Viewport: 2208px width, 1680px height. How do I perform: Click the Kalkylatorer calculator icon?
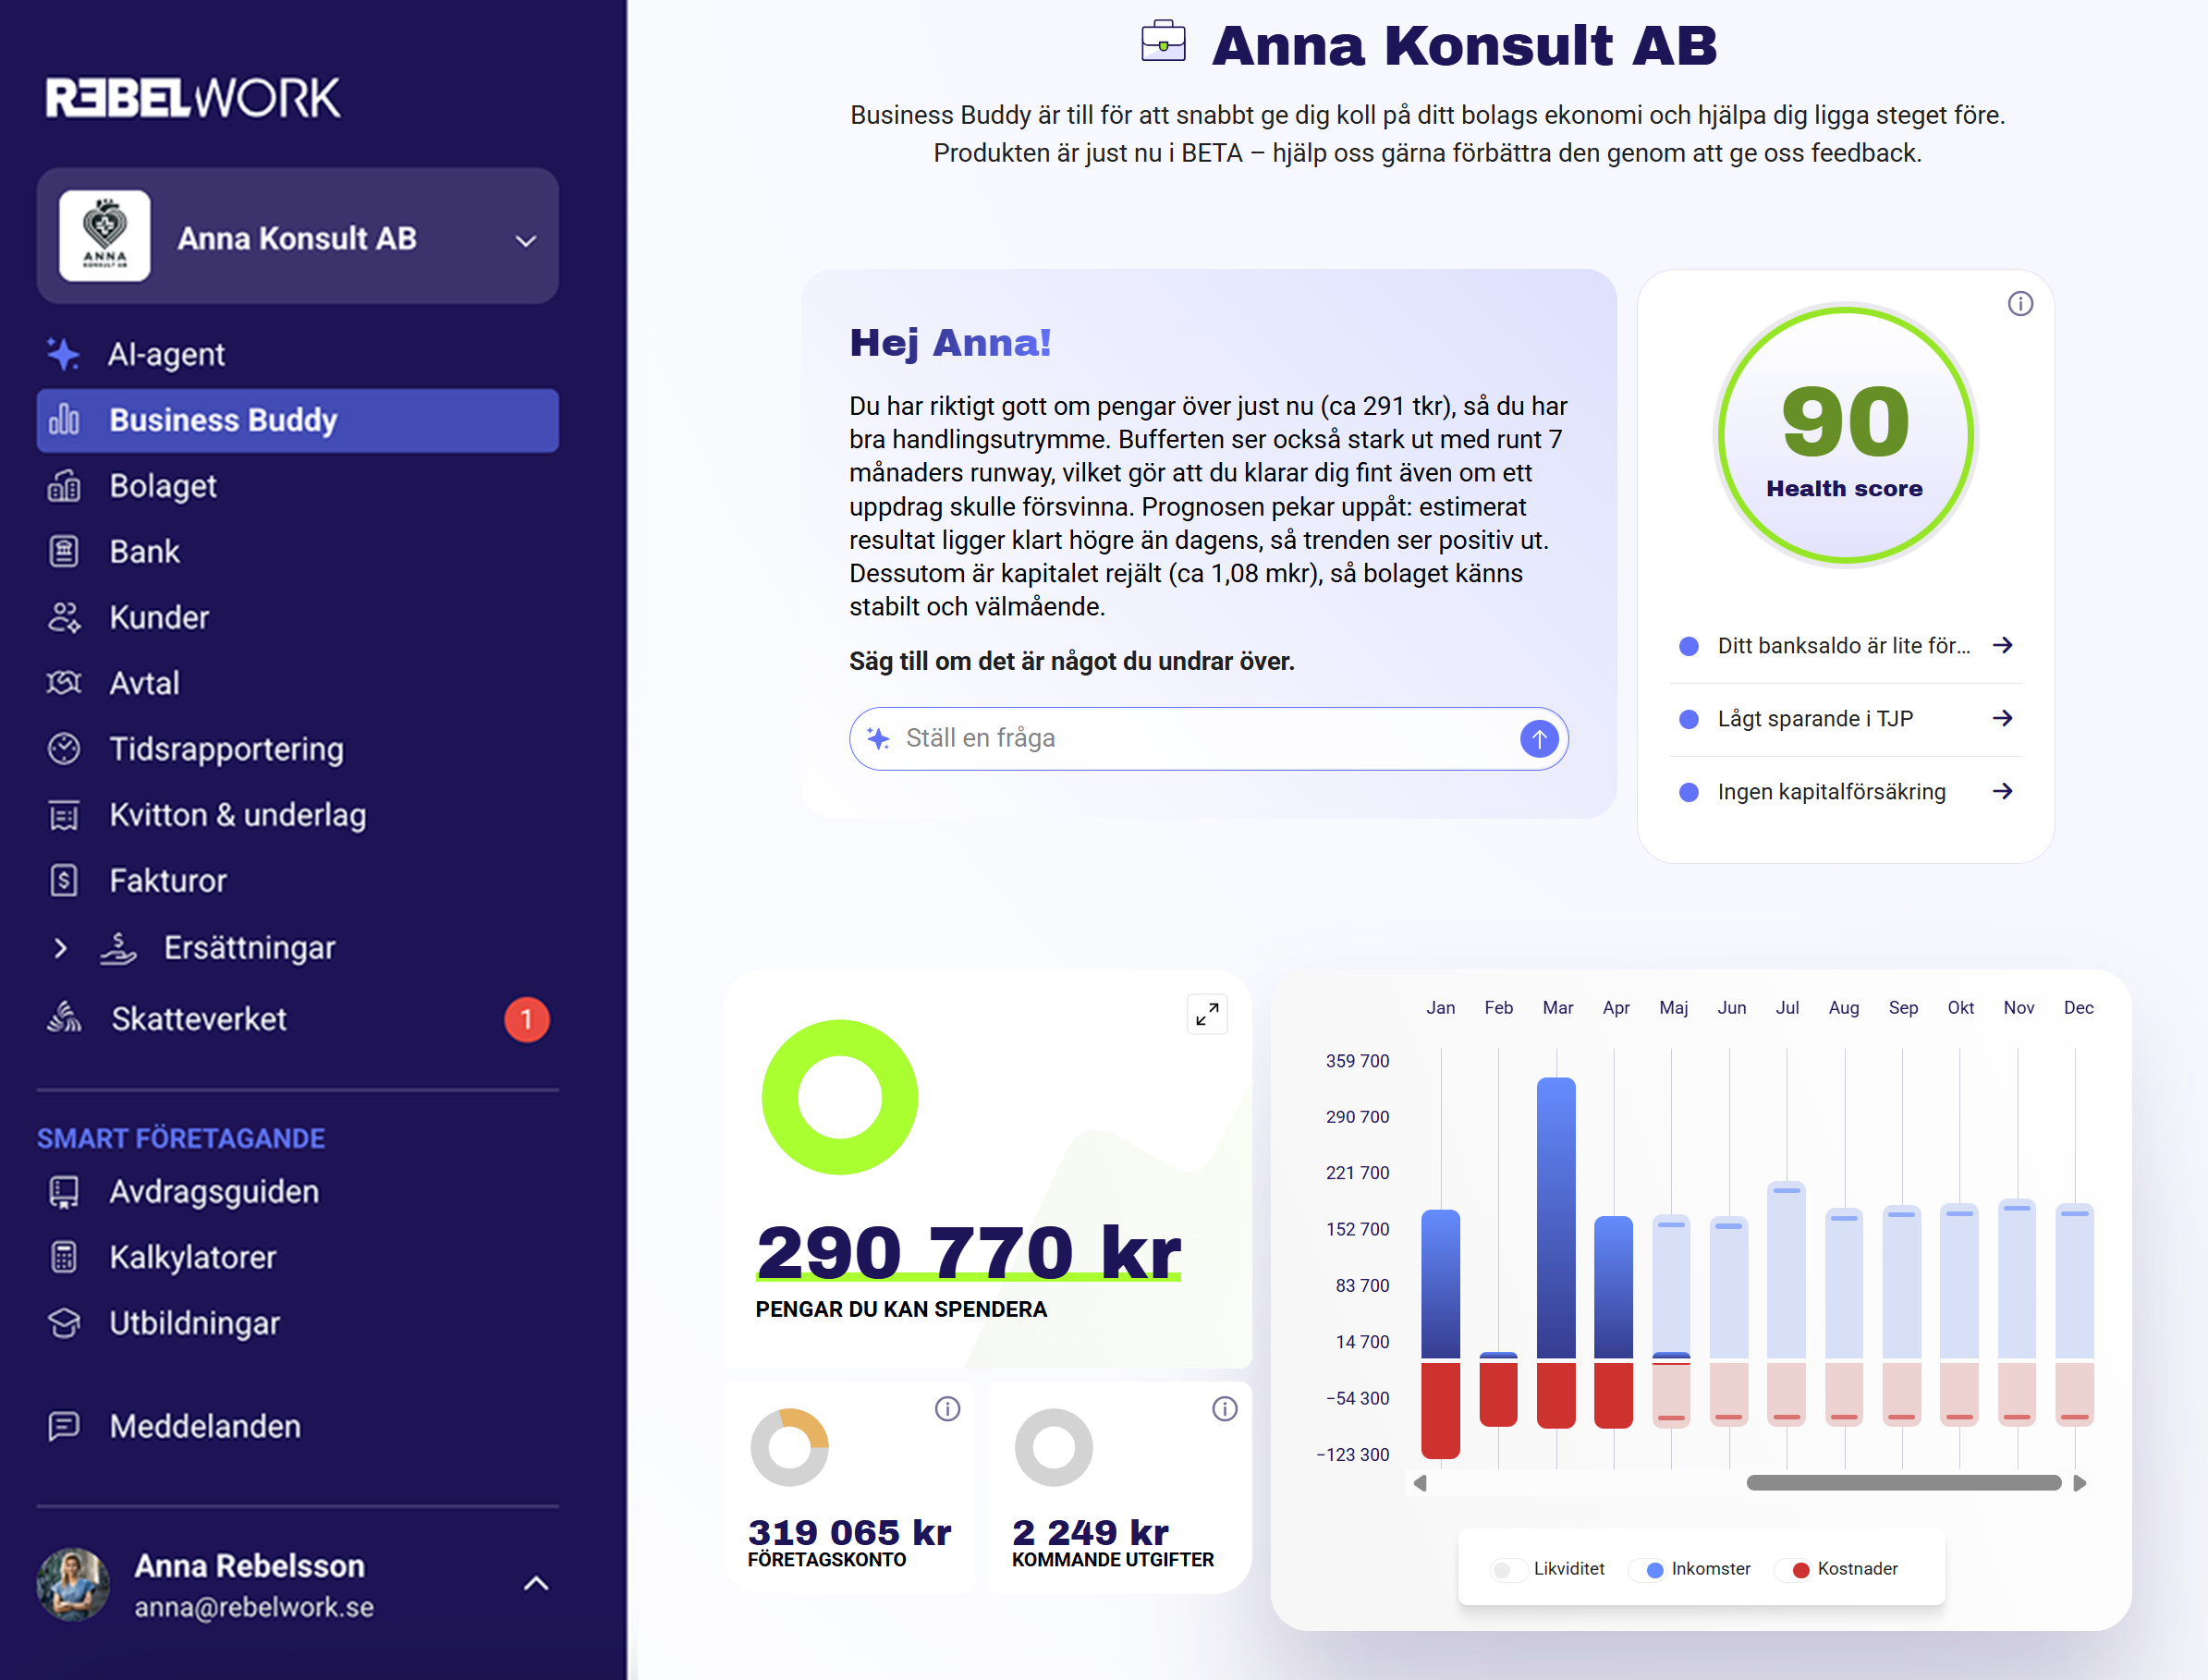coord(63,1257)
